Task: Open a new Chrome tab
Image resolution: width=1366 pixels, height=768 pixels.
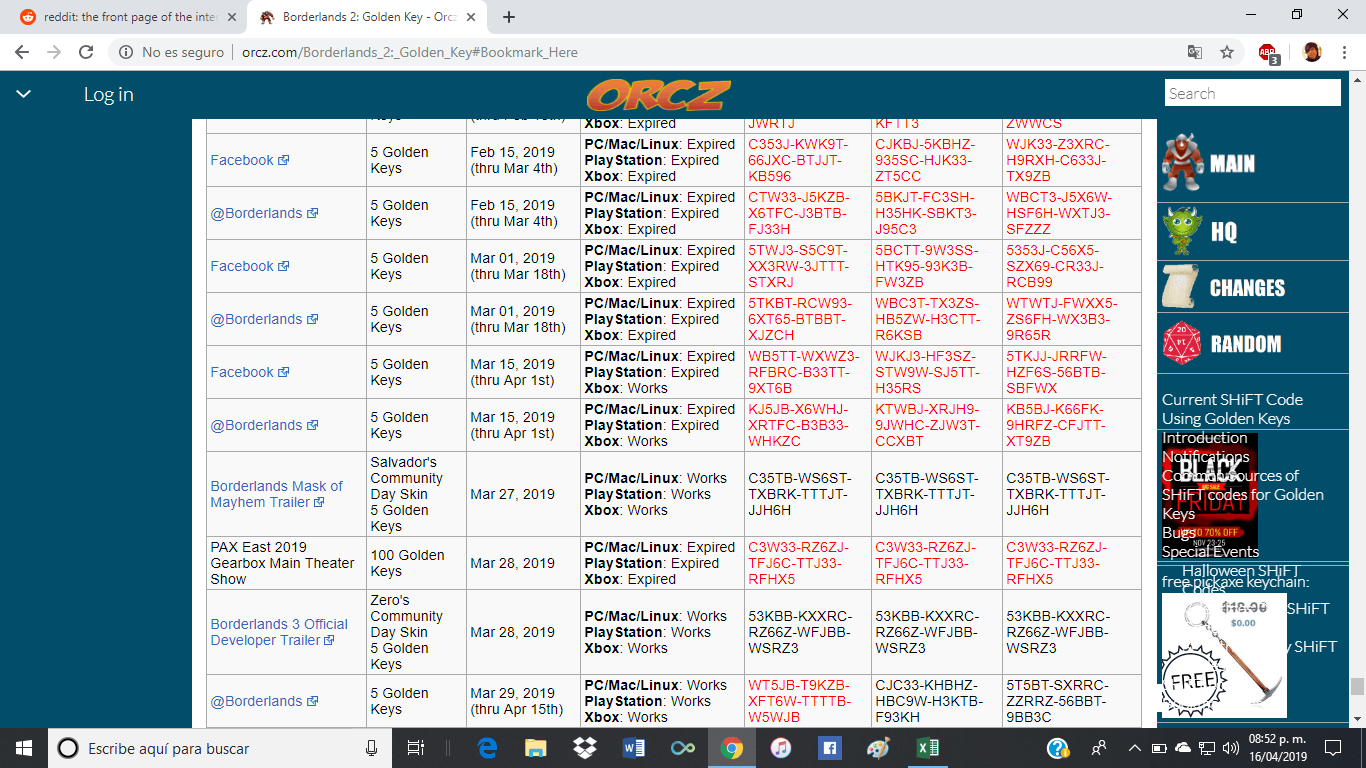Action: pos(509,17)
